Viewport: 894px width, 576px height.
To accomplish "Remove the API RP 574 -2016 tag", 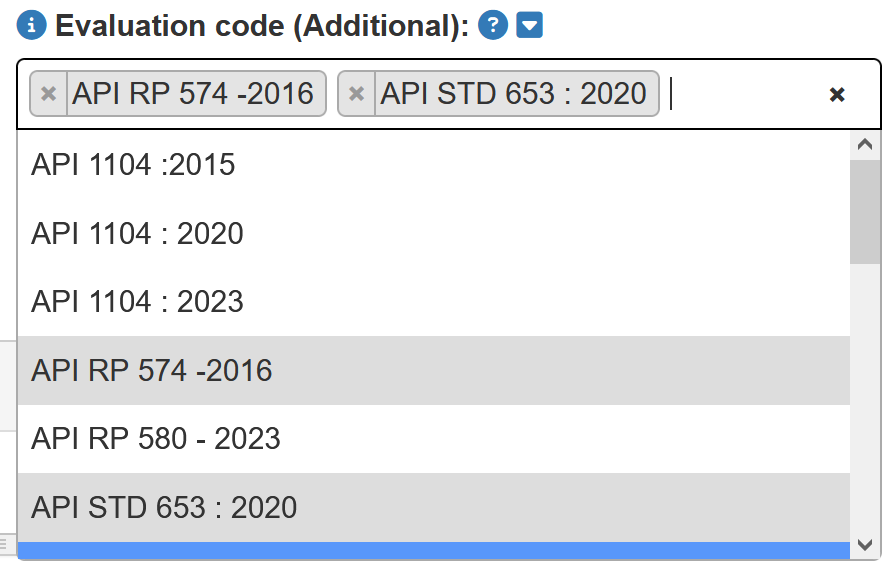I will tap(48, 94).
